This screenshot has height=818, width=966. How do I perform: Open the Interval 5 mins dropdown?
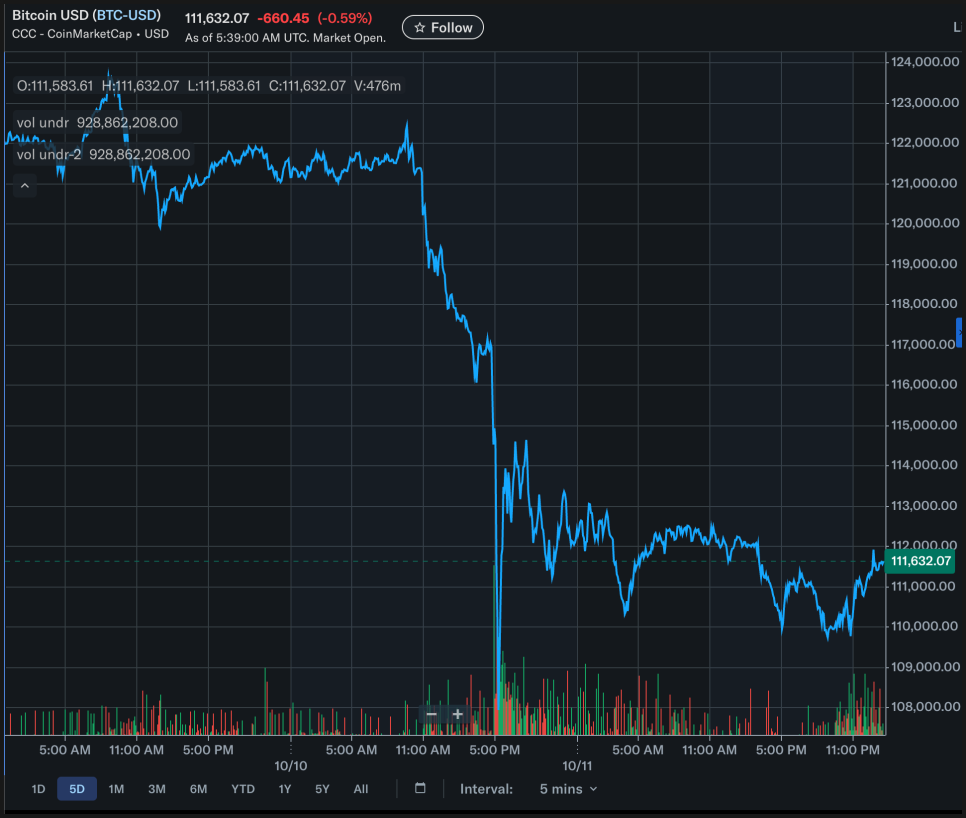[568, 789]
